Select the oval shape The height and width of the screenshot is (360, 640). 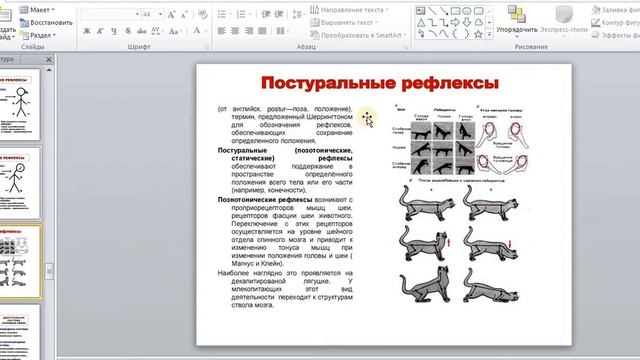click(x=467, y=11)
